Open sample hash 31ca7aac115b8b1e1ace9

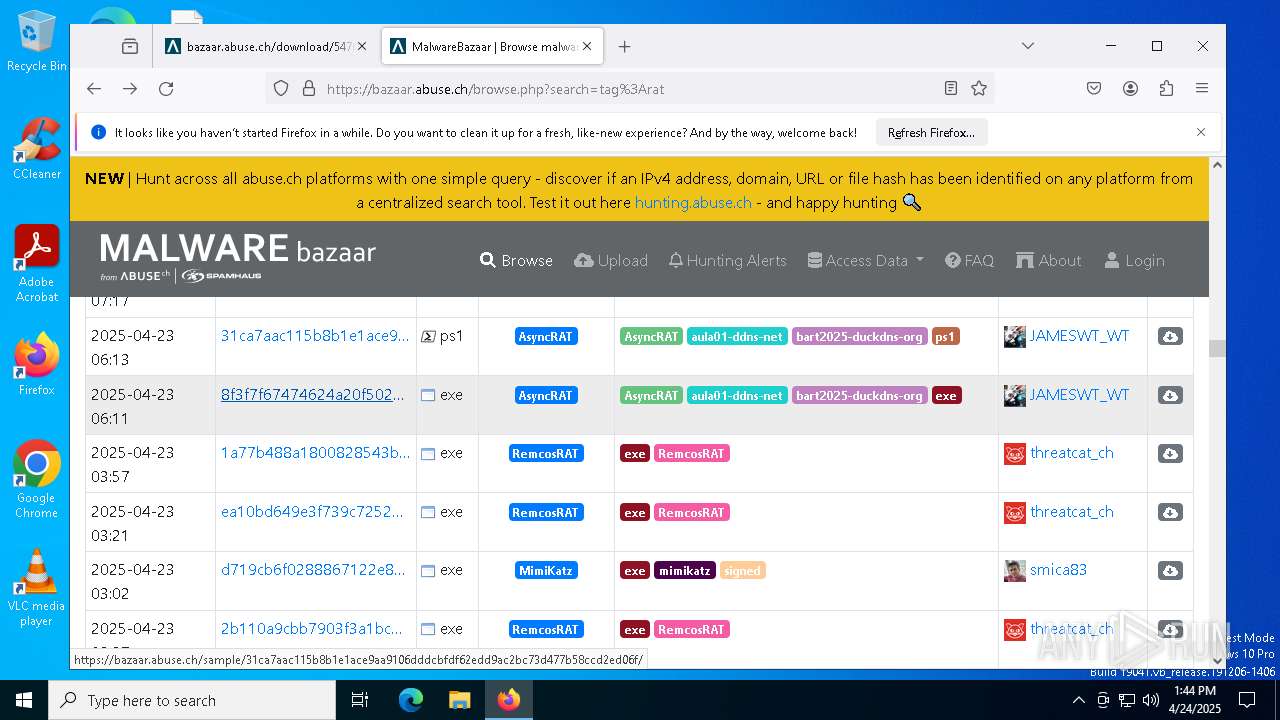click(x=315, y=336)
